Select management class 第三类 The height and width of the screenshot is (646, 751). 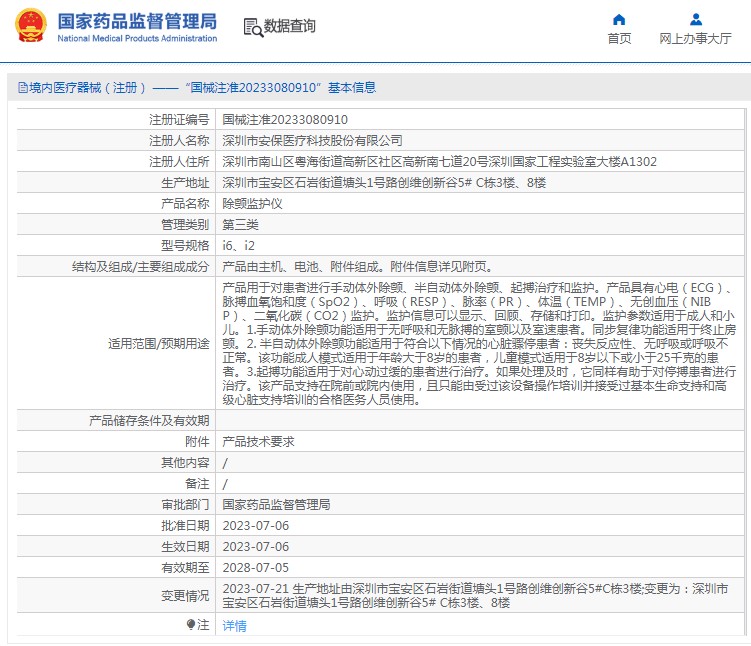coord(240,225)
